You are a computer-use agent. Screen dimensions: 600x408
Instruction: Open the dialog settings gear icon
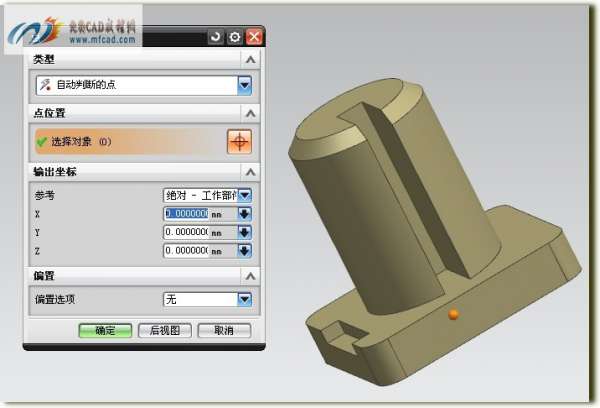point(235,37)
